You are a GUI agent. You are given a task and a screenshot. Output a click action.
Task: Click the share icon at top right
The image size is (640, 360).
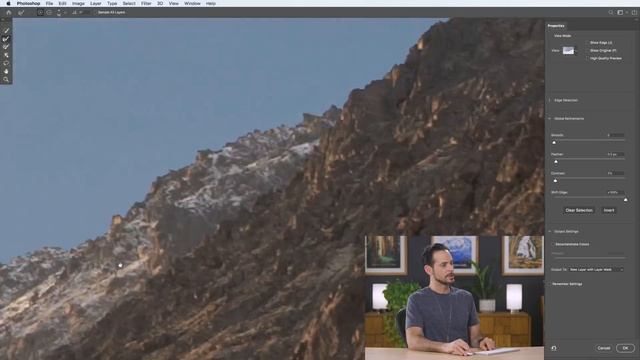pos(634,13)
